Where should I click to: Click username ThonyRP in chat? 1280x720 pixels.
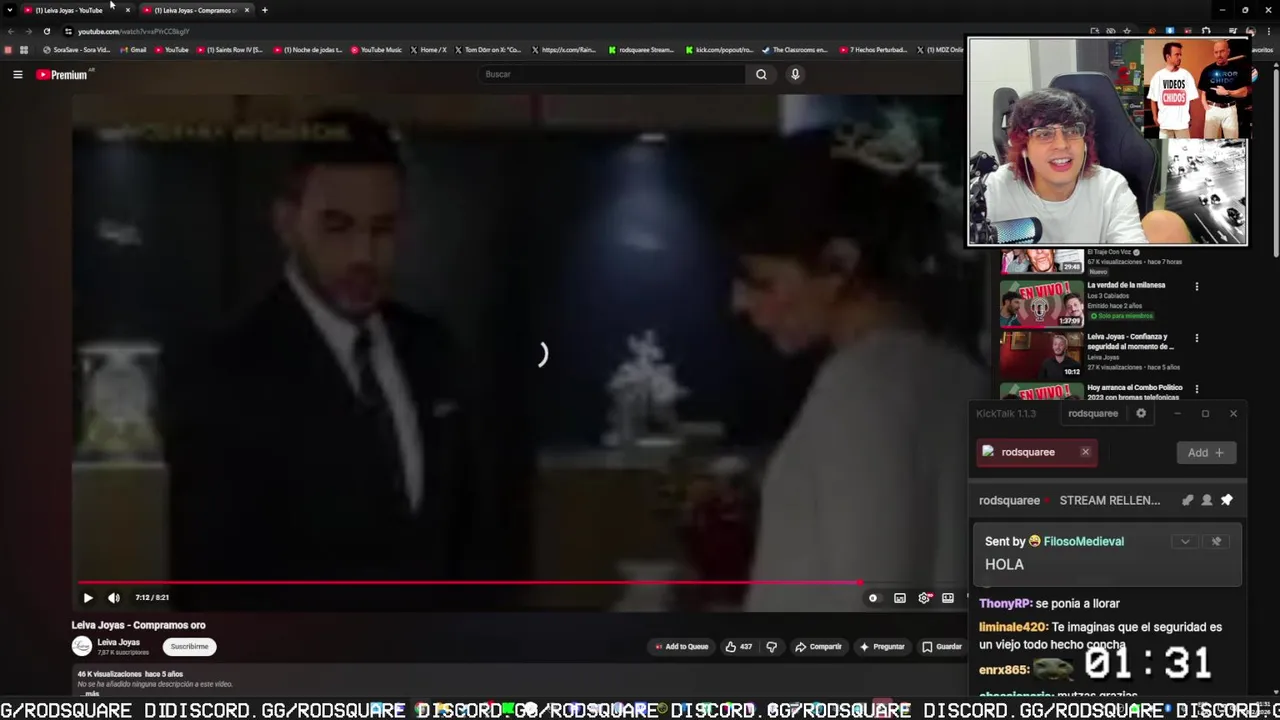click(x=1004, y=603)
